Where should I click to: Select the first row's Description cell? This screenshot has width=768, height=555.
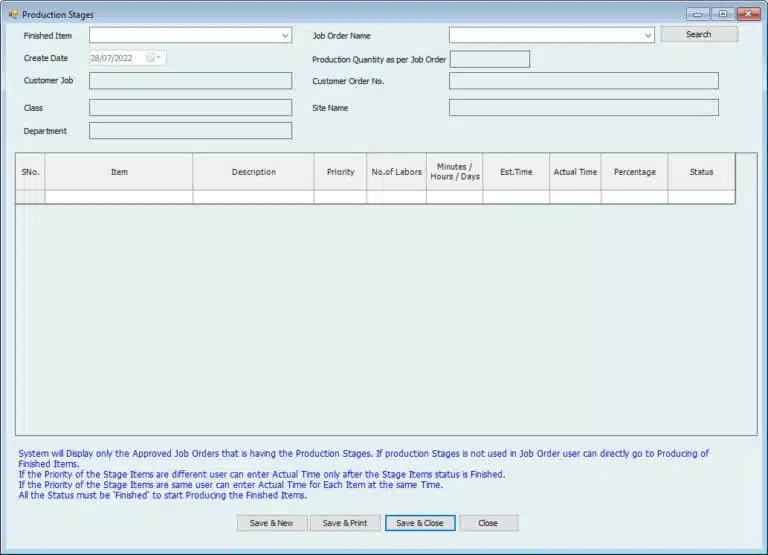pos(253,197)
